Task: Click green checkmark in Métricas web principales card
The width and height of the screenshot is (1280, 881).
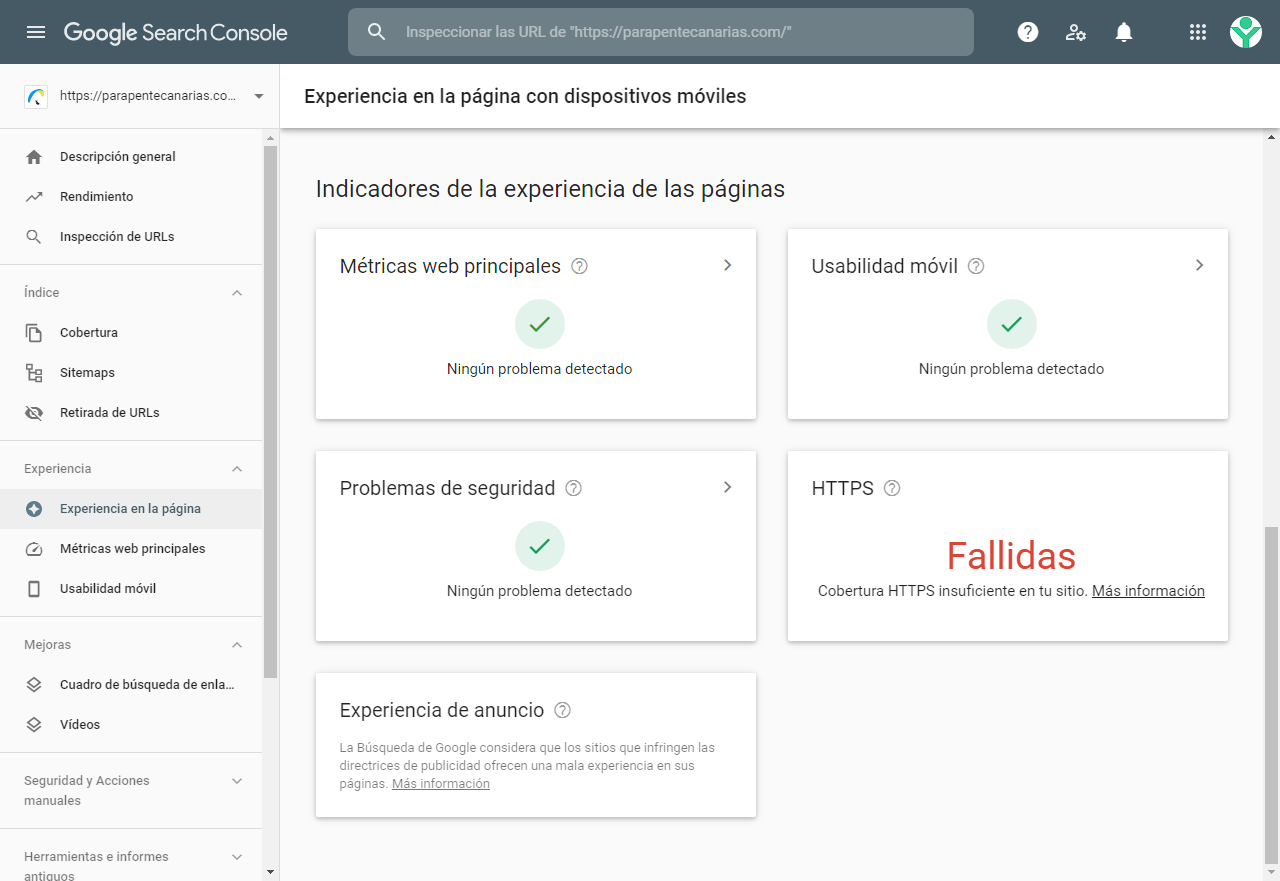Action: pos(540,324)
